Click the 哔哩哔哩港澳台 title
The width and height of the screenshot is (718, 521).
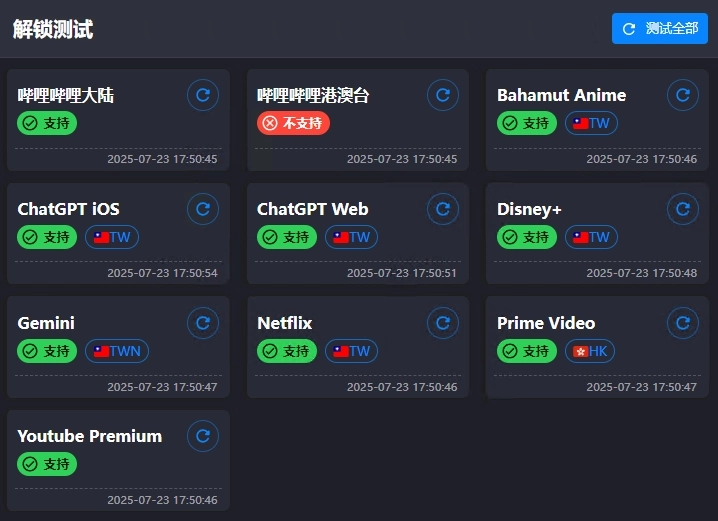click(x=313, y=95)
